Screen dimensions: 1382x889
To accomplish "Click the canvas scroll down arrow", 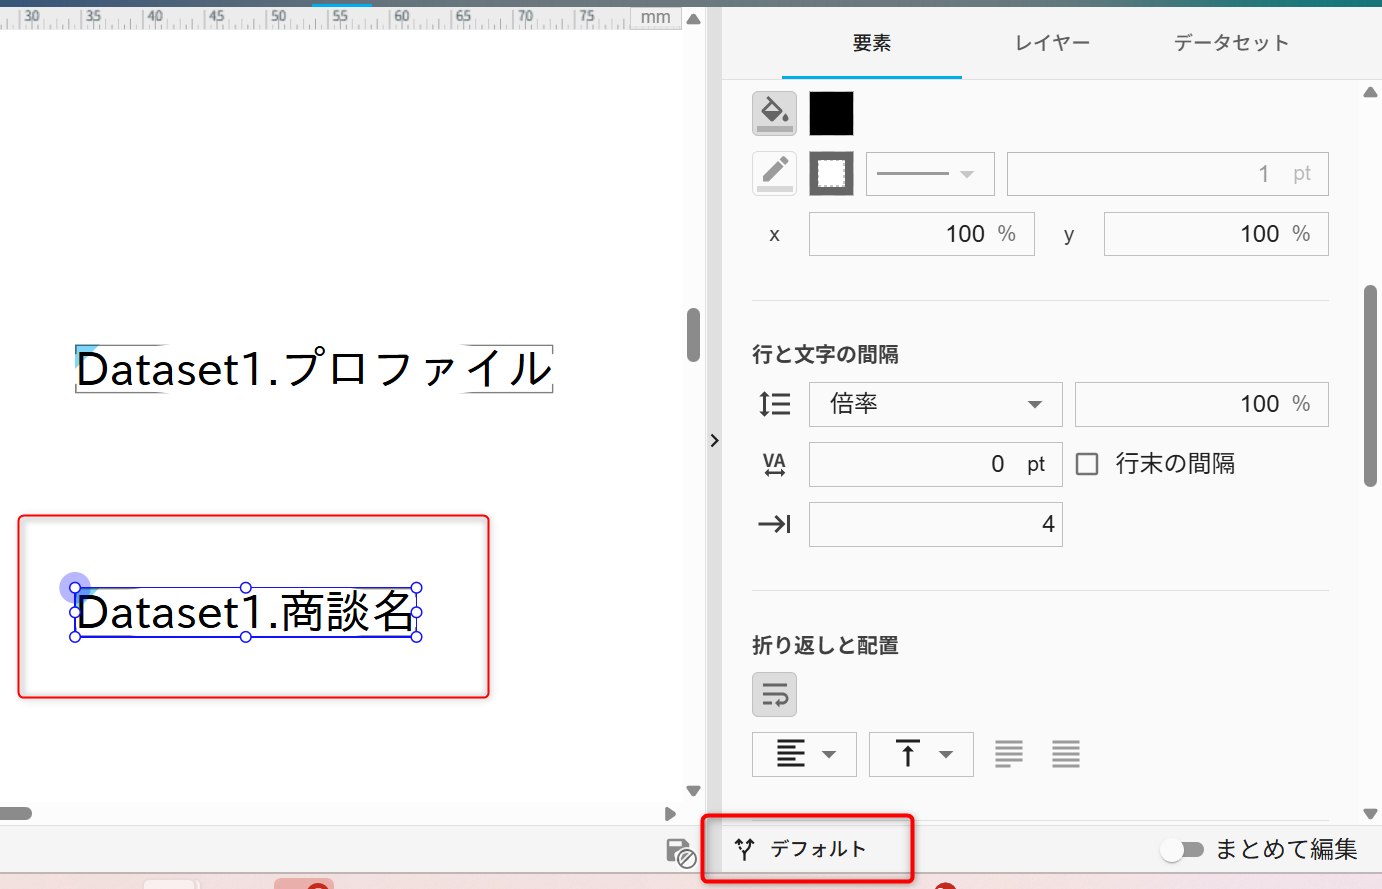I will pyautogui.click(x=694, y=791).
